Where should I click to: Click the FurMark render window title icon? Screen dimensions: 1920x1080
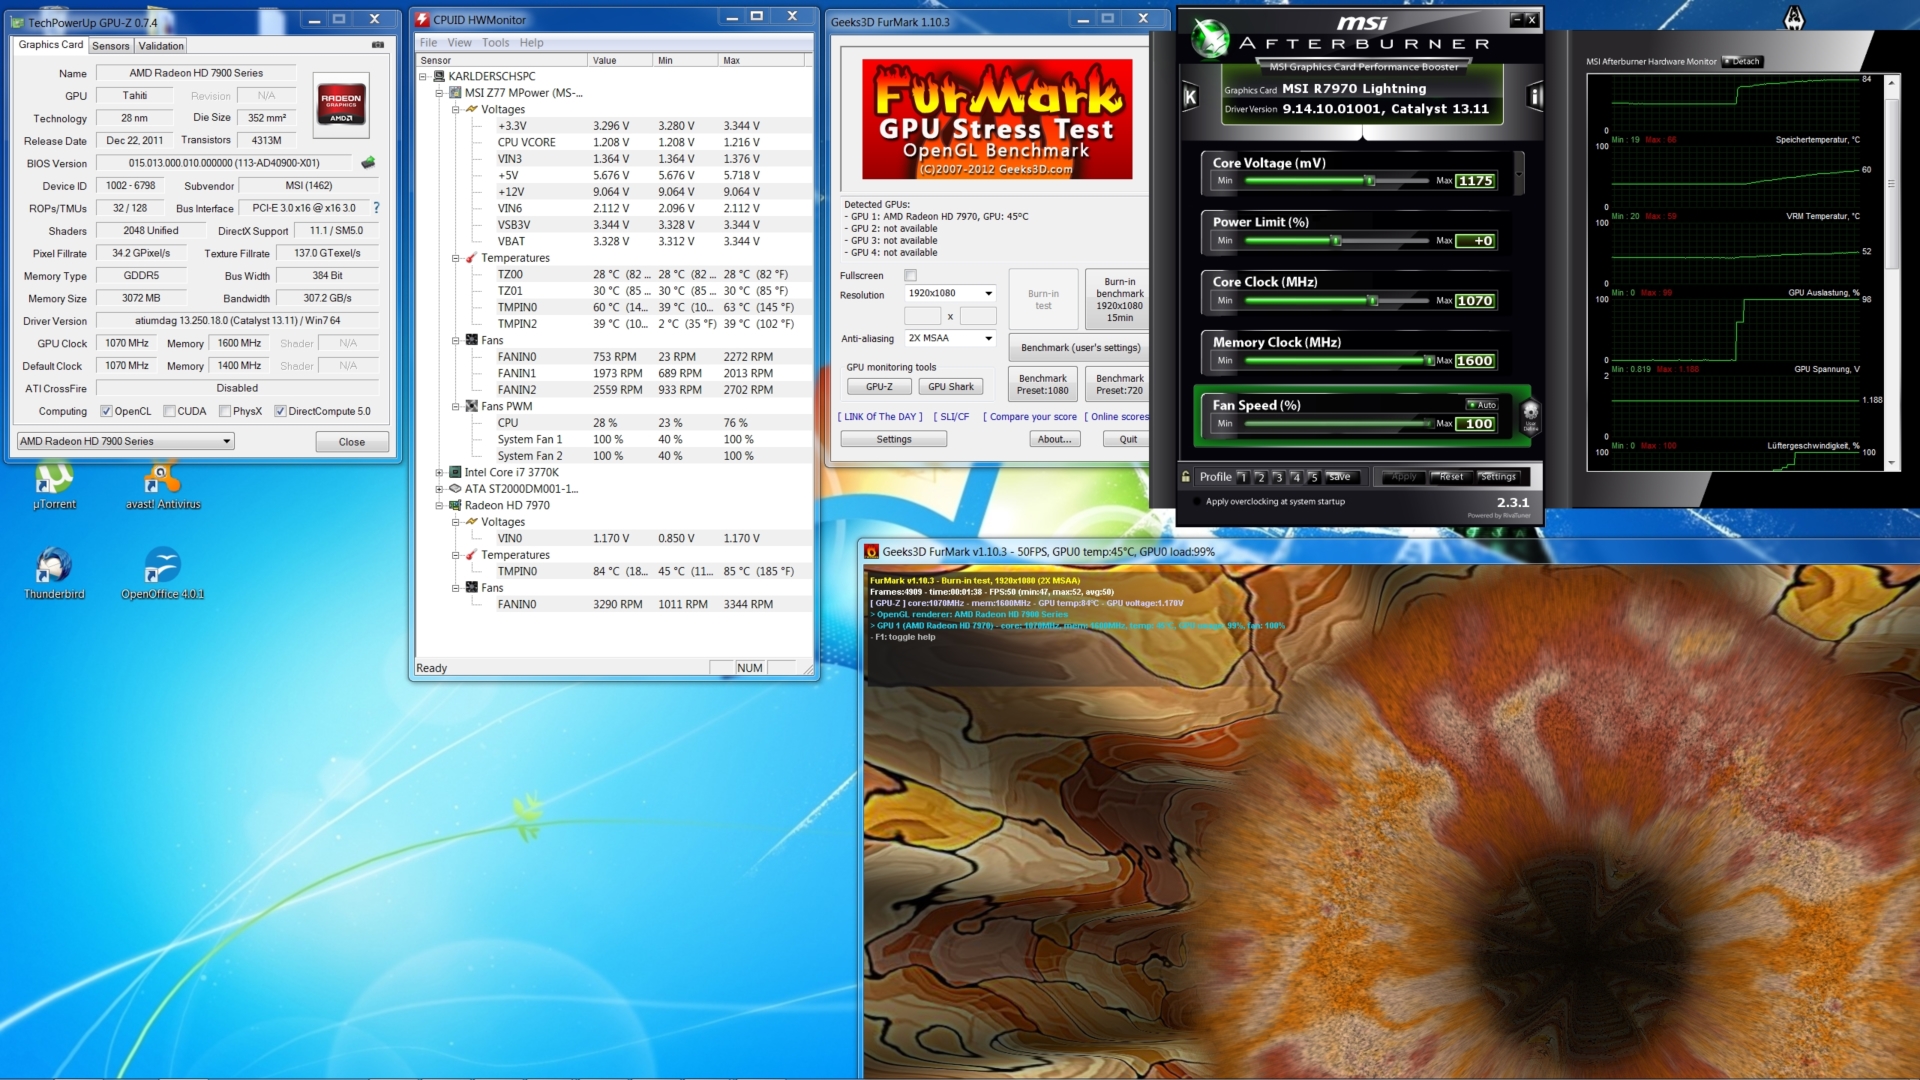(871, 552)
